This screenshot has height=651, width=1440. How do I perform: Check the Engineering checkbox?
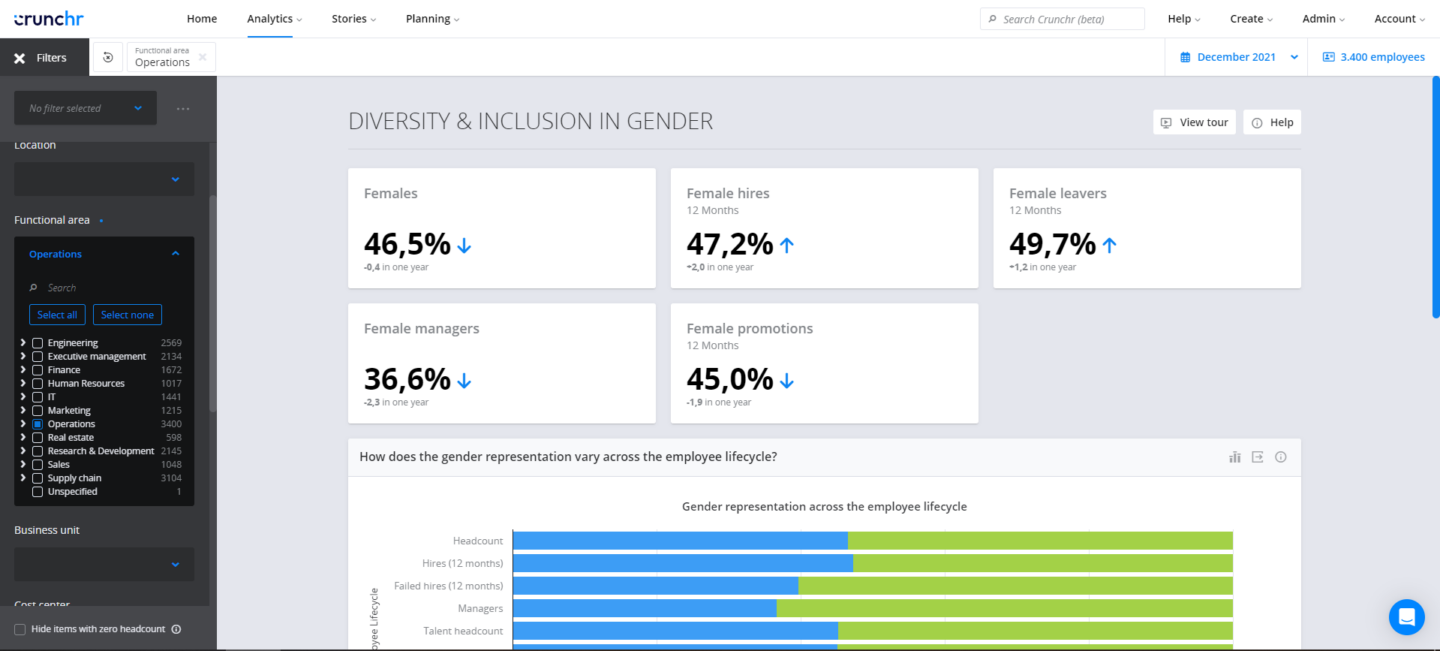click(x=38, y=343)
